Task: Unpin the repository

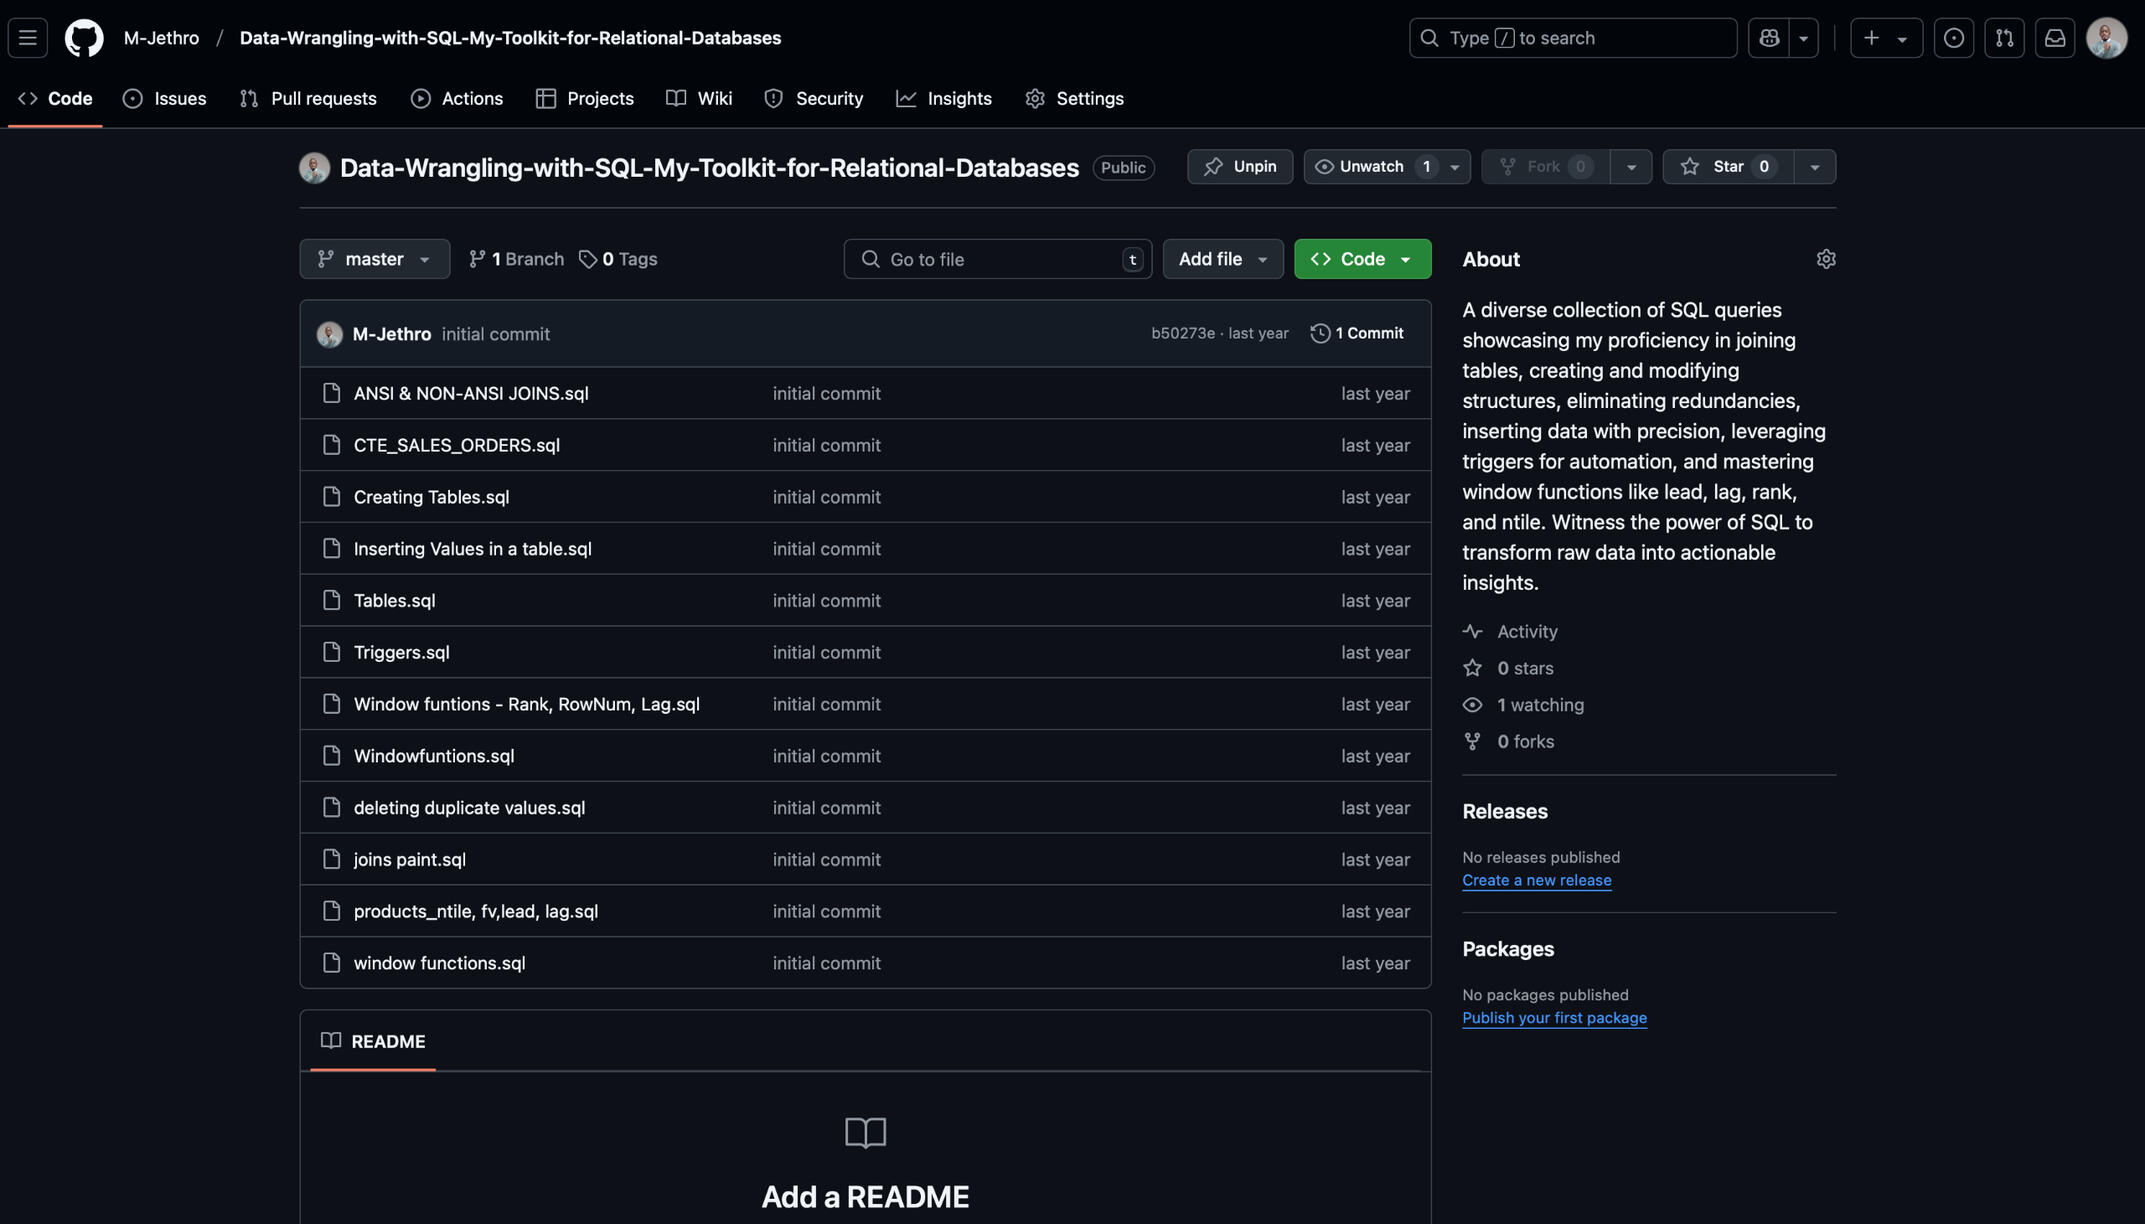Action: coord(1240,167)
